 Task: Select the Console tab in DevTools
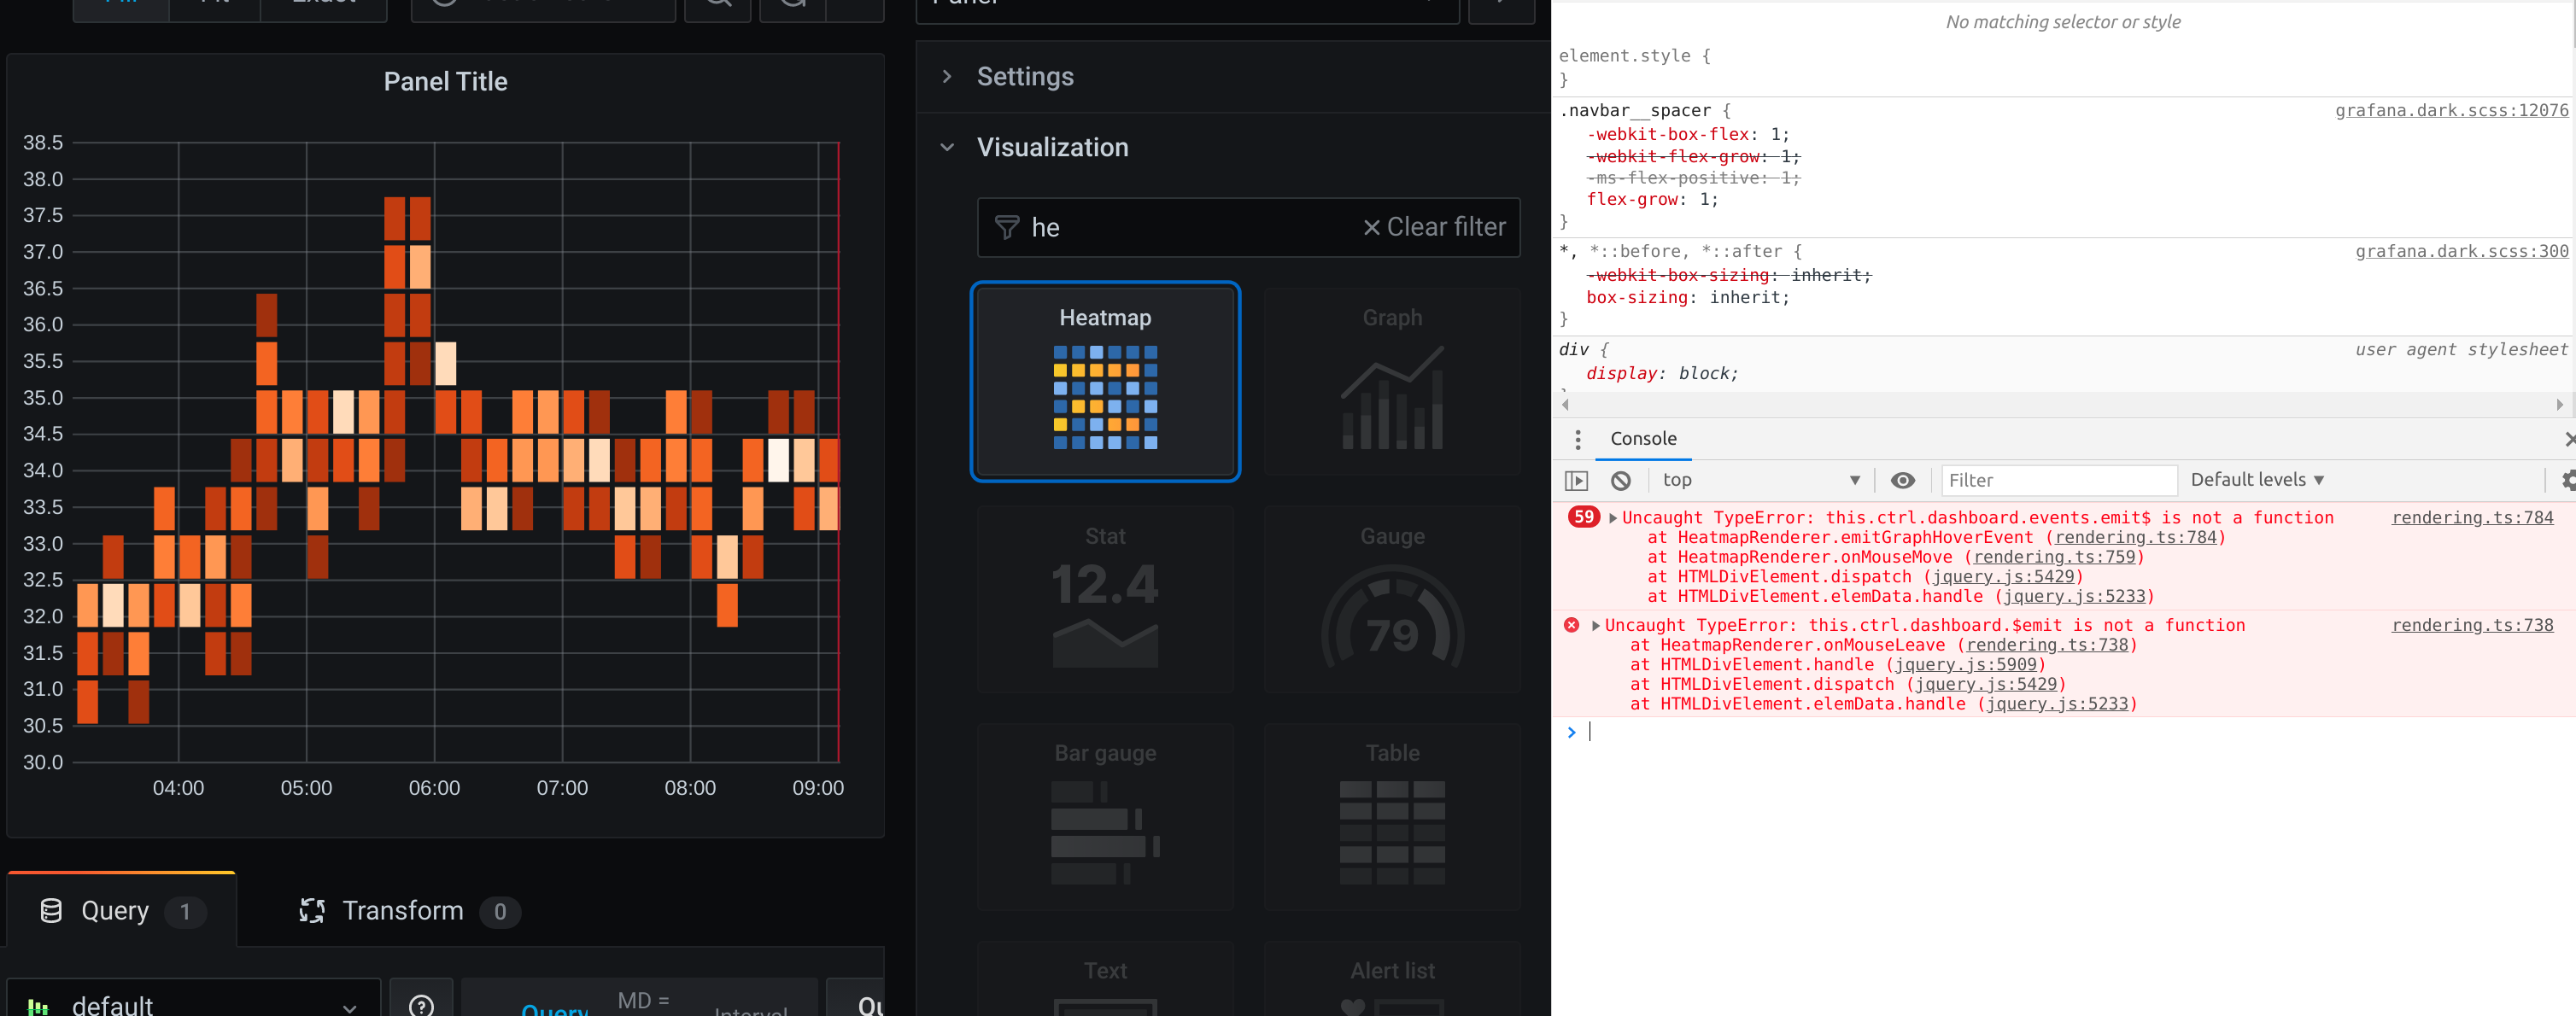tap(1643, 439)
